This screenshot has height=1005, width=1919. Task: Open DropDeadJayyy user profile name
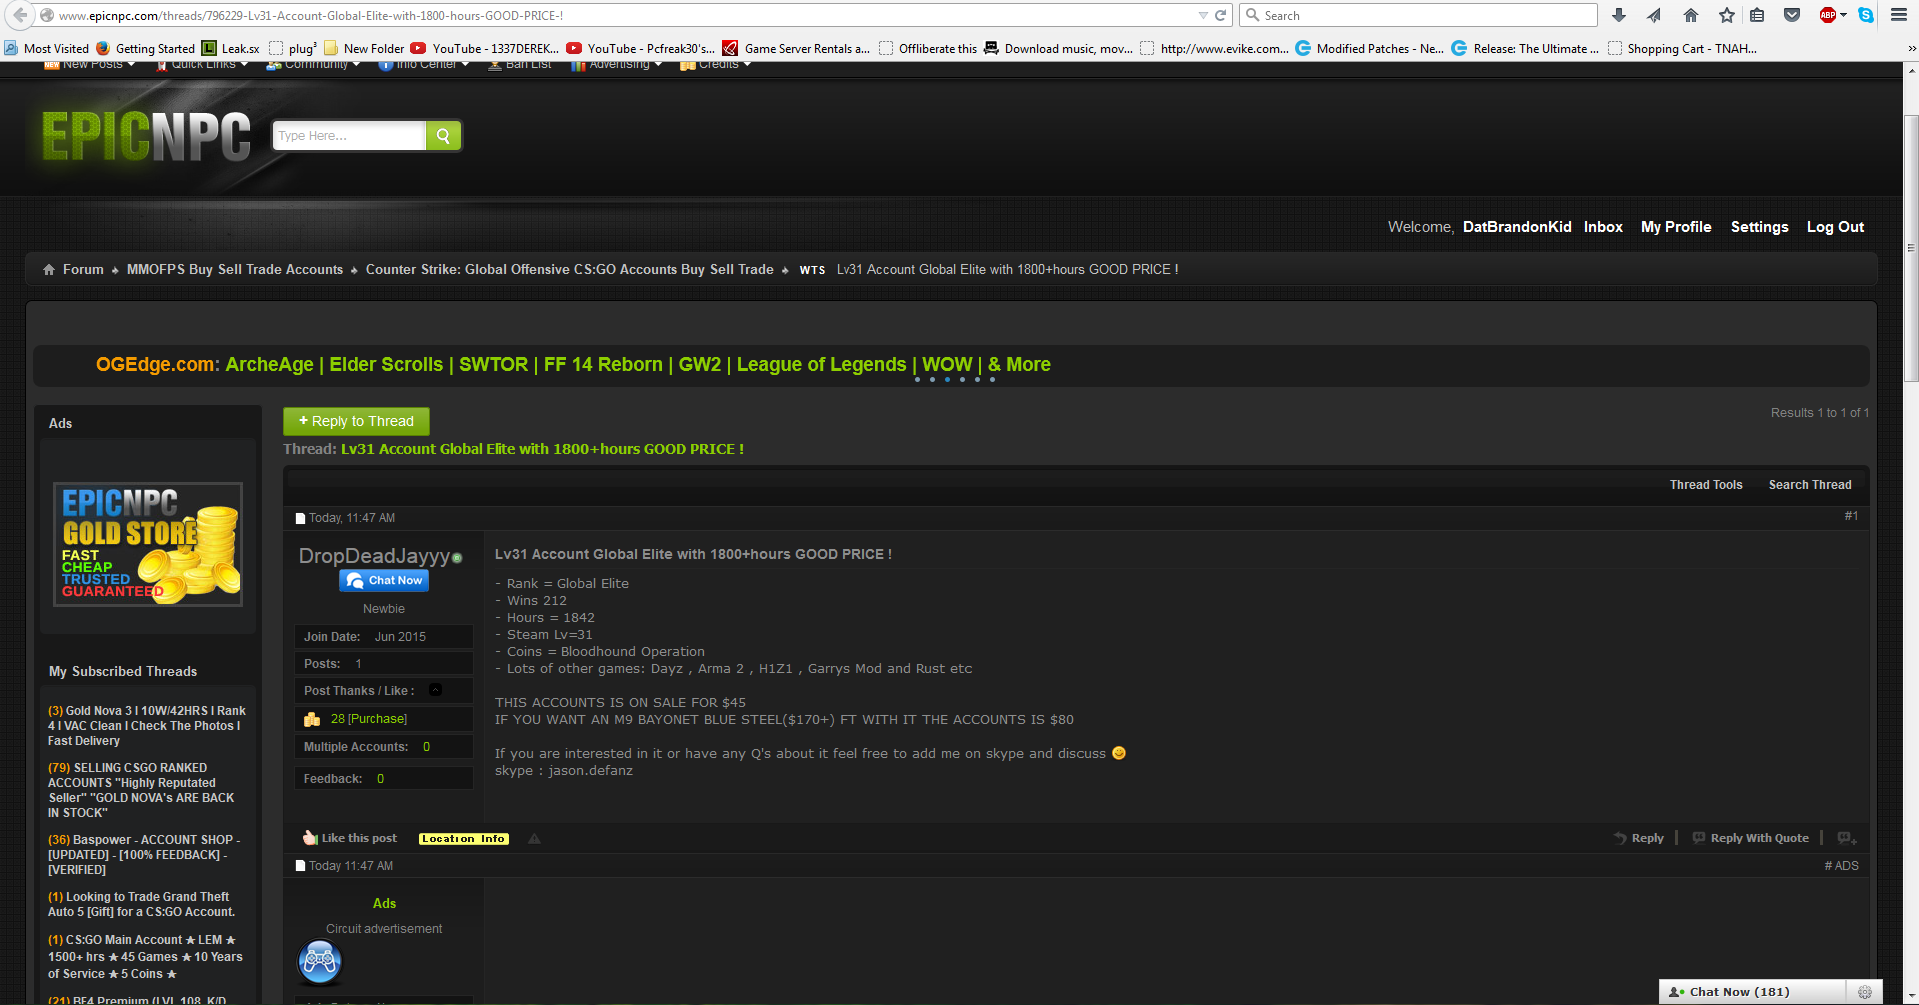point(374,556)
